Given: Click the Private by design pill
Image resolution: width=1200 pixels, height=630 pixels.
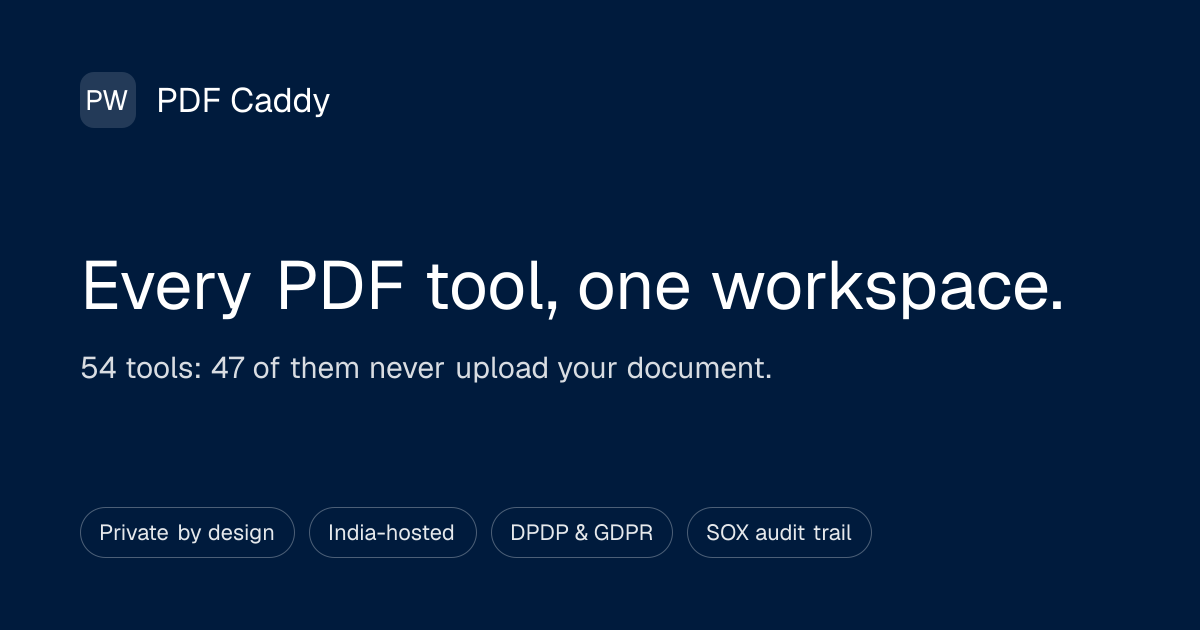Looking at the screenshot, I should [x=187, y=533].
